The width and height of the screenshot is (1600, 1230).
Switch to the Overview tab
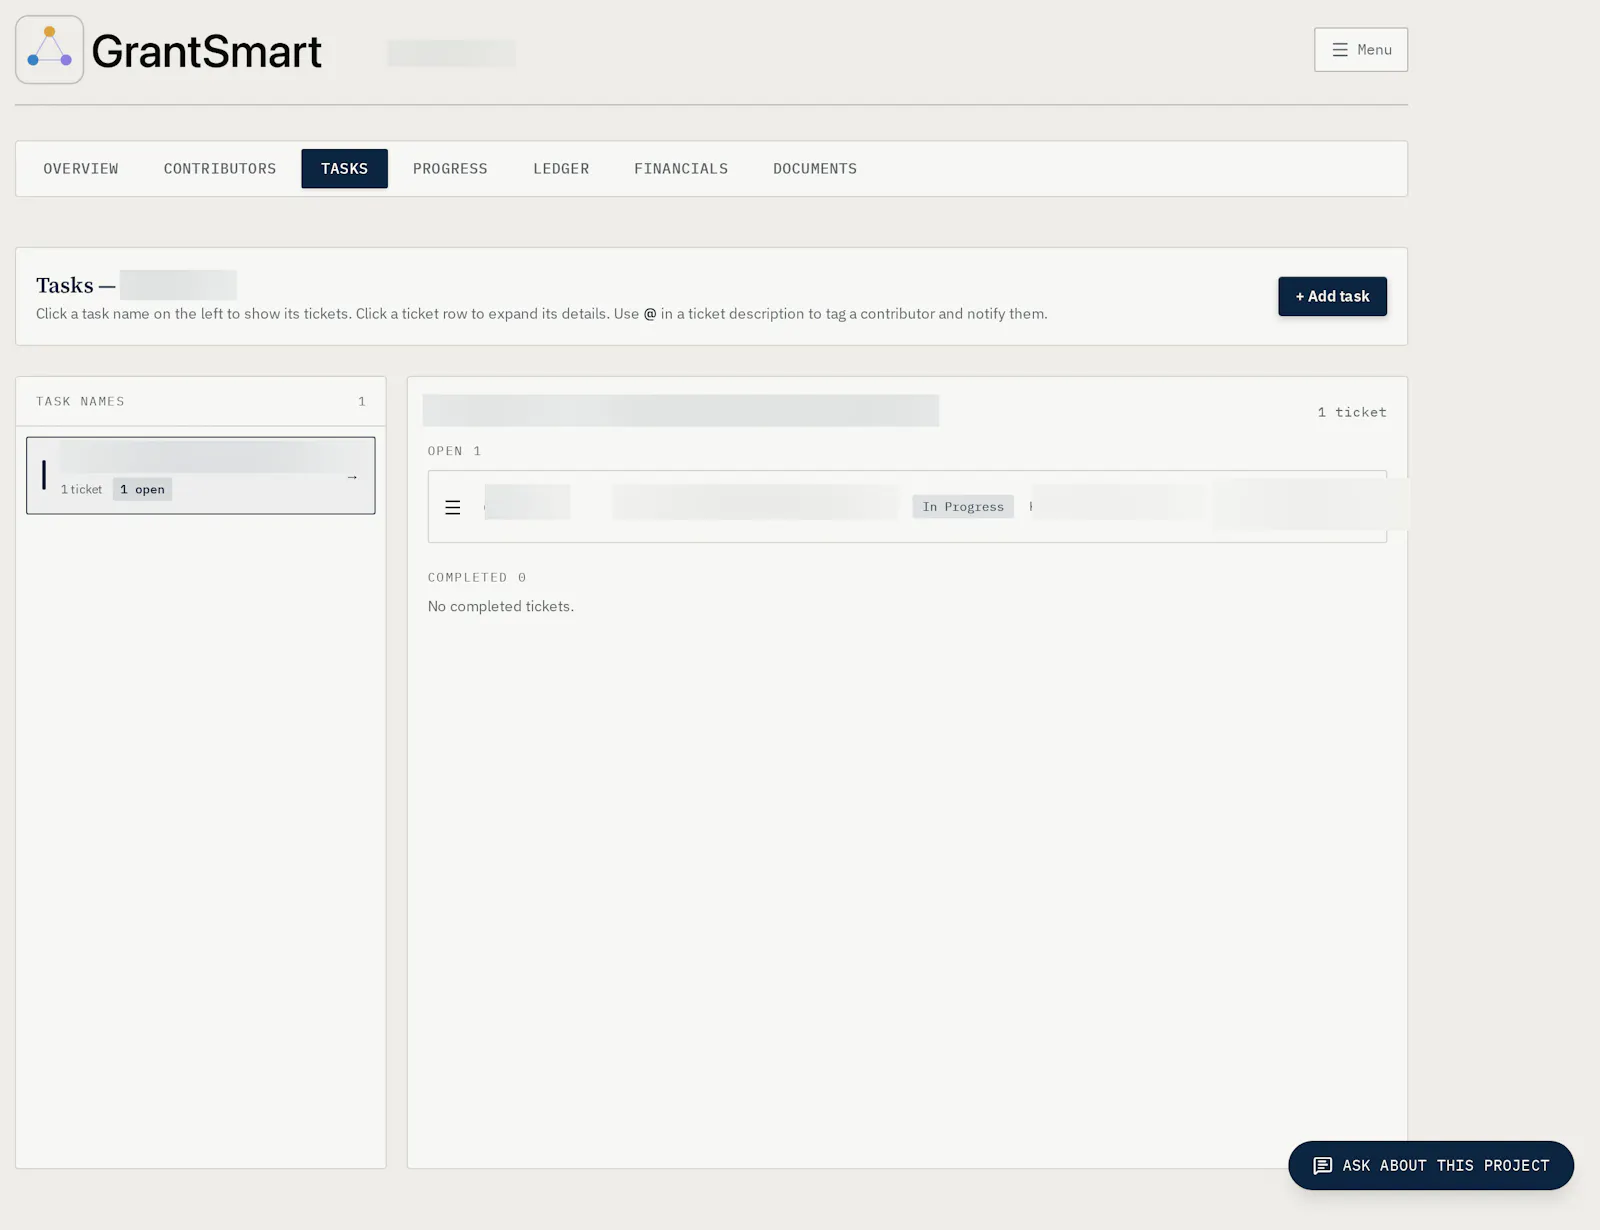pos(81,169)
